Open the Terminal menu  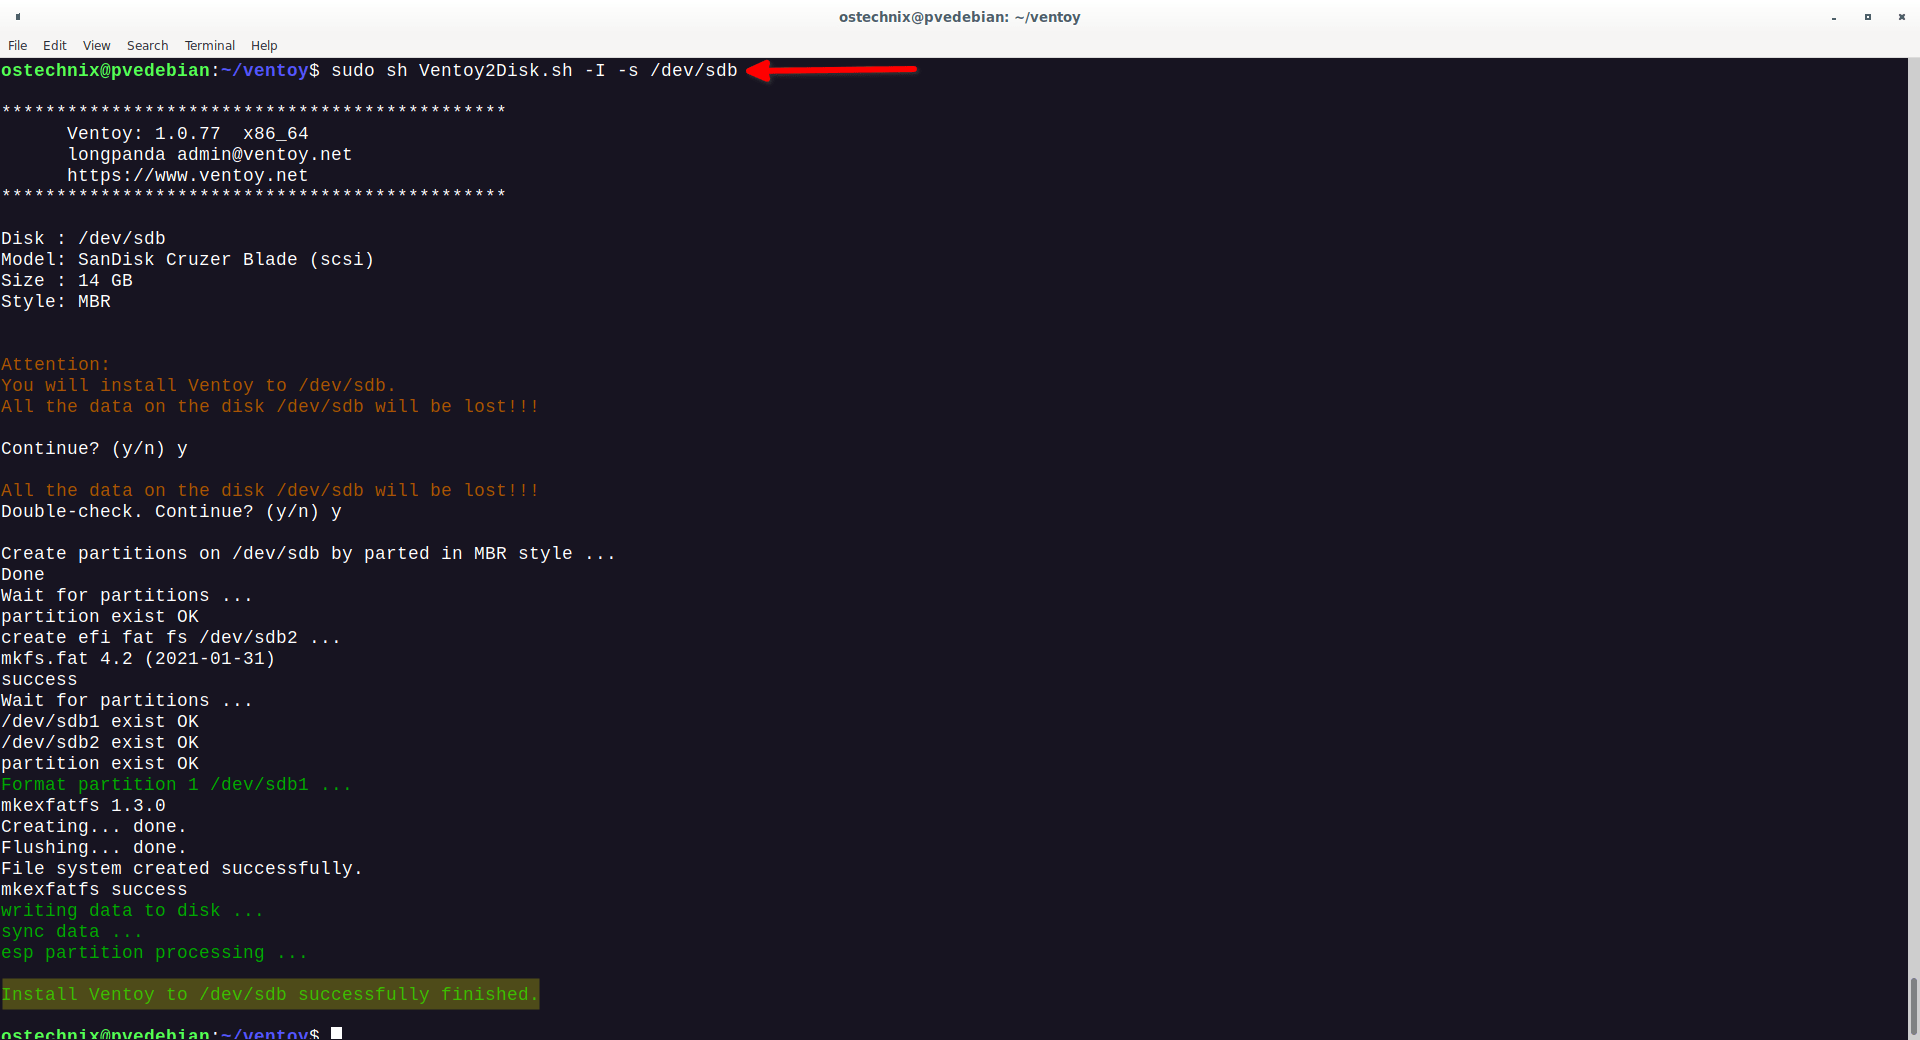[x=209, y=45]
